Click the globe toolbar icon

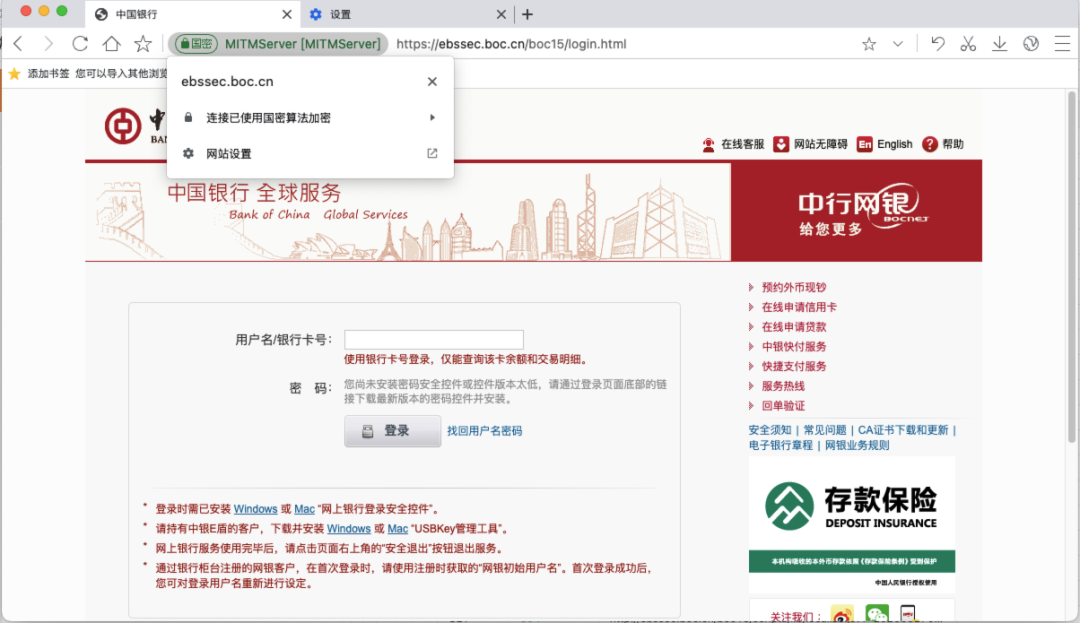(1030, 44)
